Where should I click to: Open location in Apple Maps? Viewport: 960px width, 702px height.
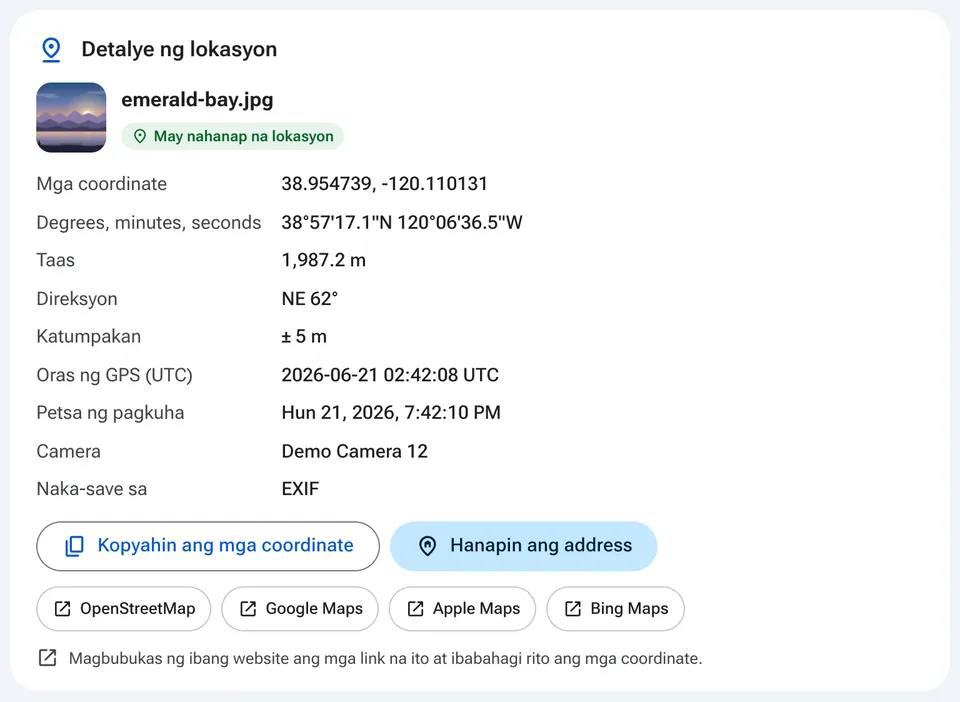pos(462,608)
